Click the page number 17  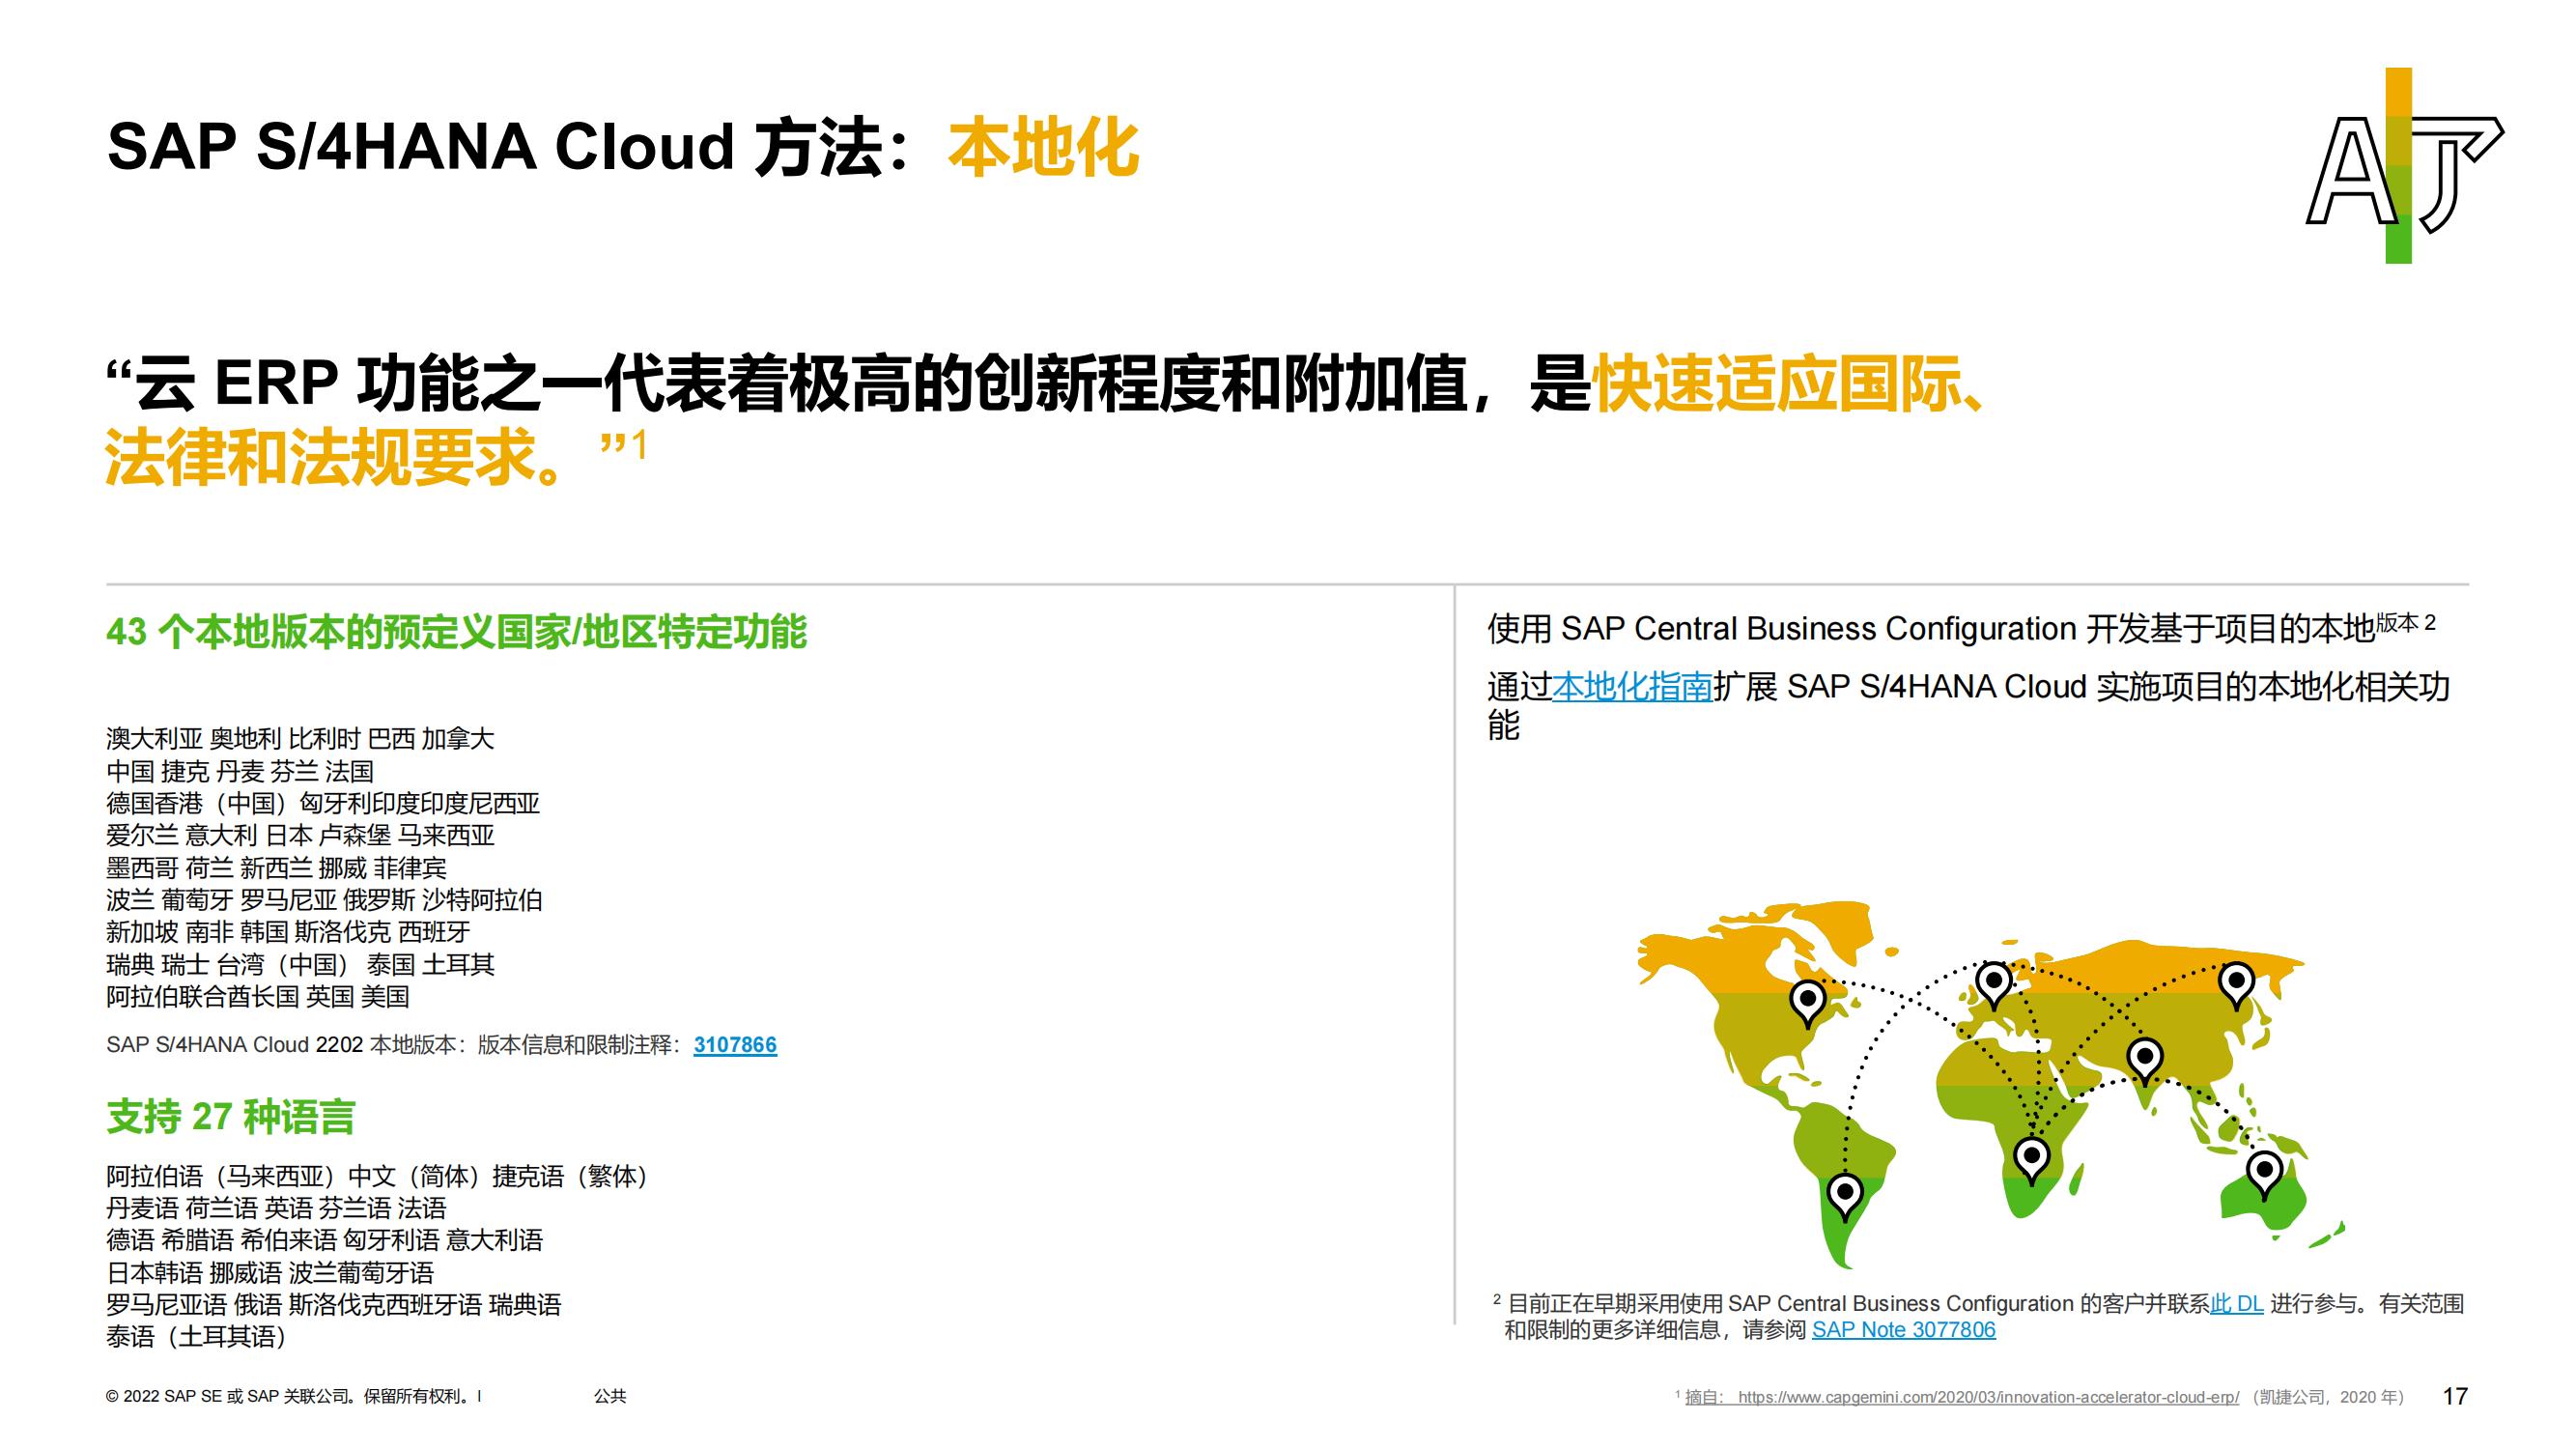2455,1396
